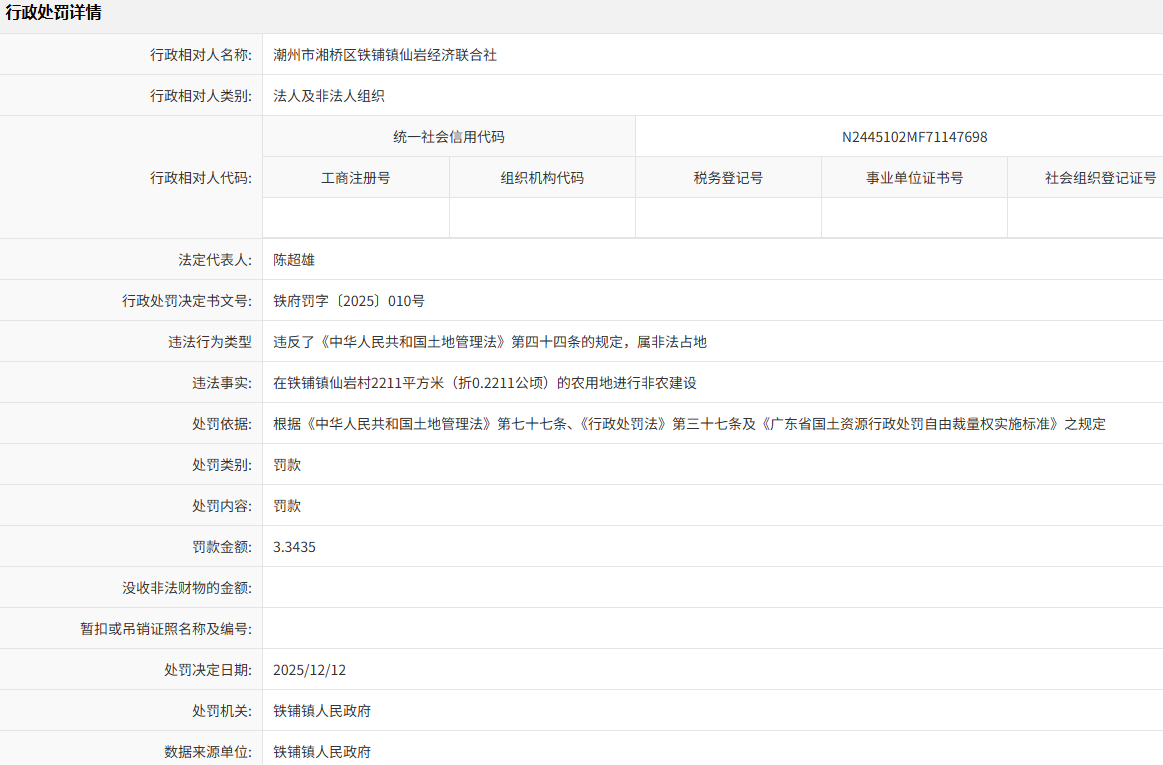Click the penalty decision date 2025/12/12
The height and width of the screenshot is (765, 1163).
click(x=309, y=670)
